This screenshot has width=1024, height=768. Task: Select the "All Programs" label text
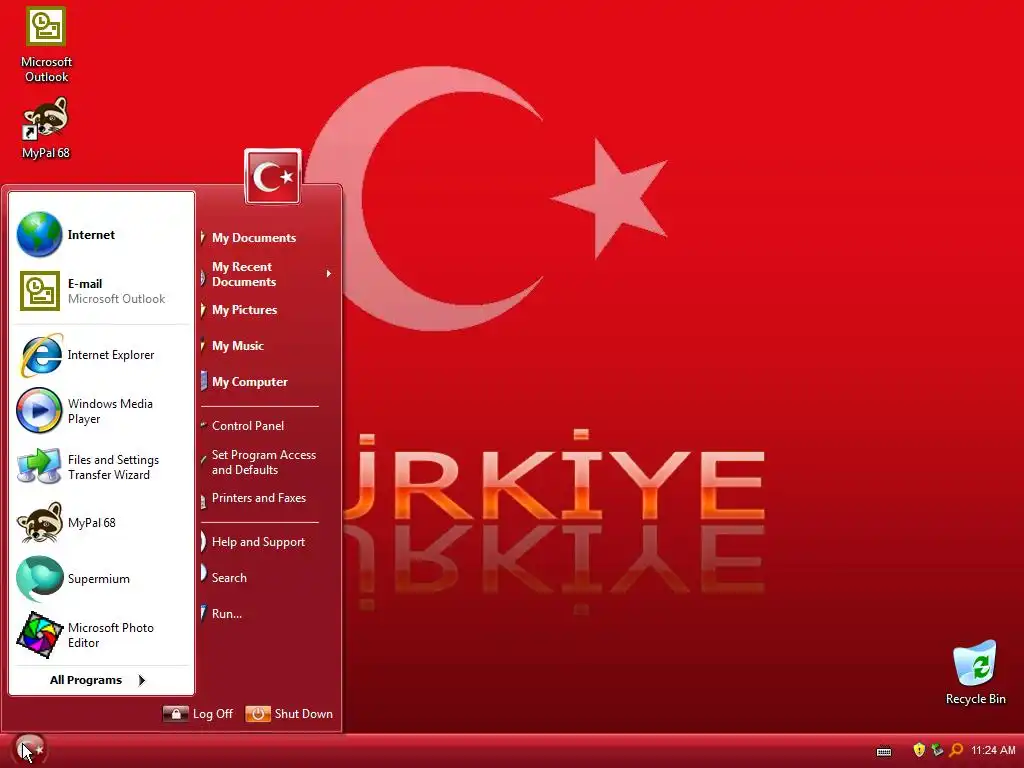click(86, 680)
